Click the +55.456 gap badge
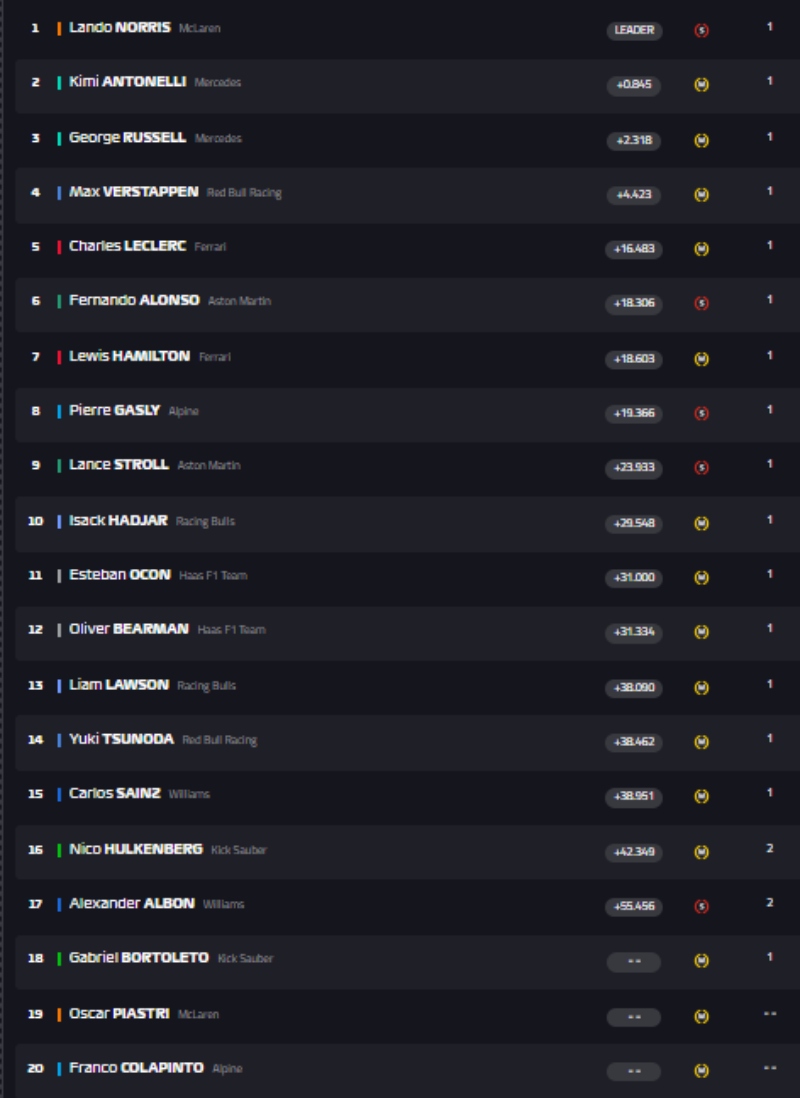This screenshot has height=1098, width=800. (634, 906)
